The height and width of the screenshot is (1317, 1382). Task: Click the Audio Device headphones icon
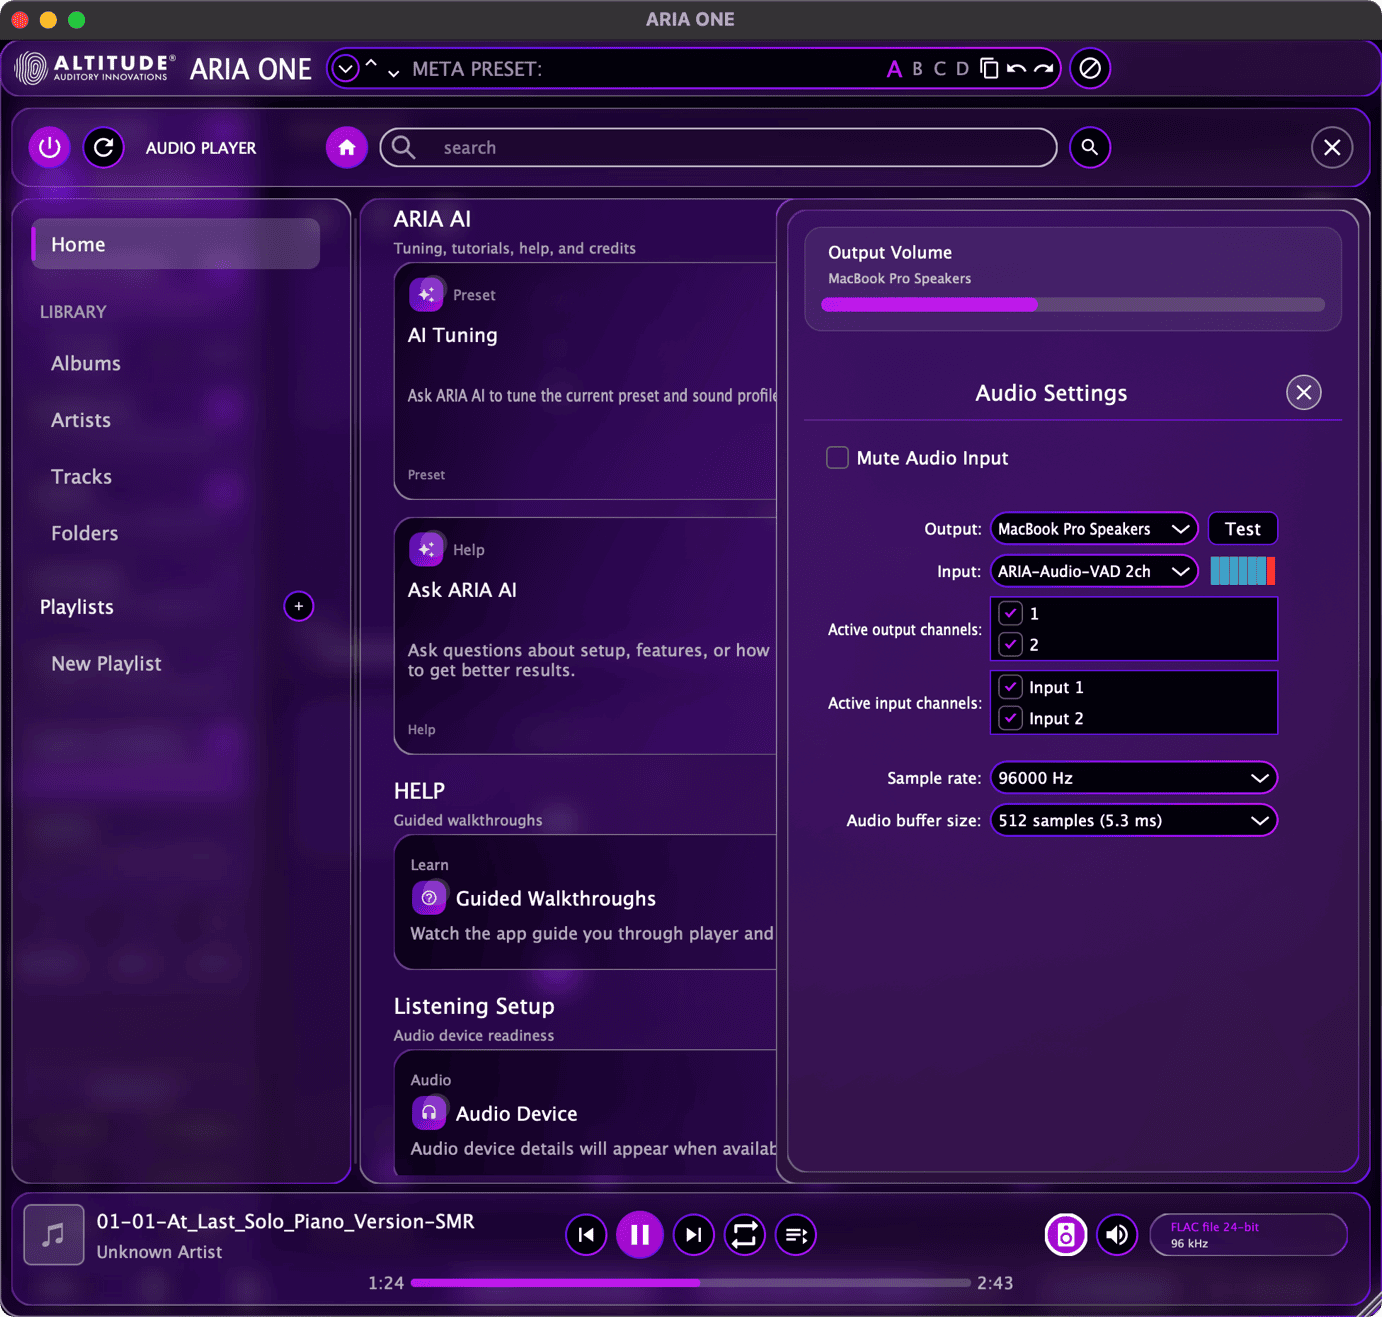(x=429, y=1113)
